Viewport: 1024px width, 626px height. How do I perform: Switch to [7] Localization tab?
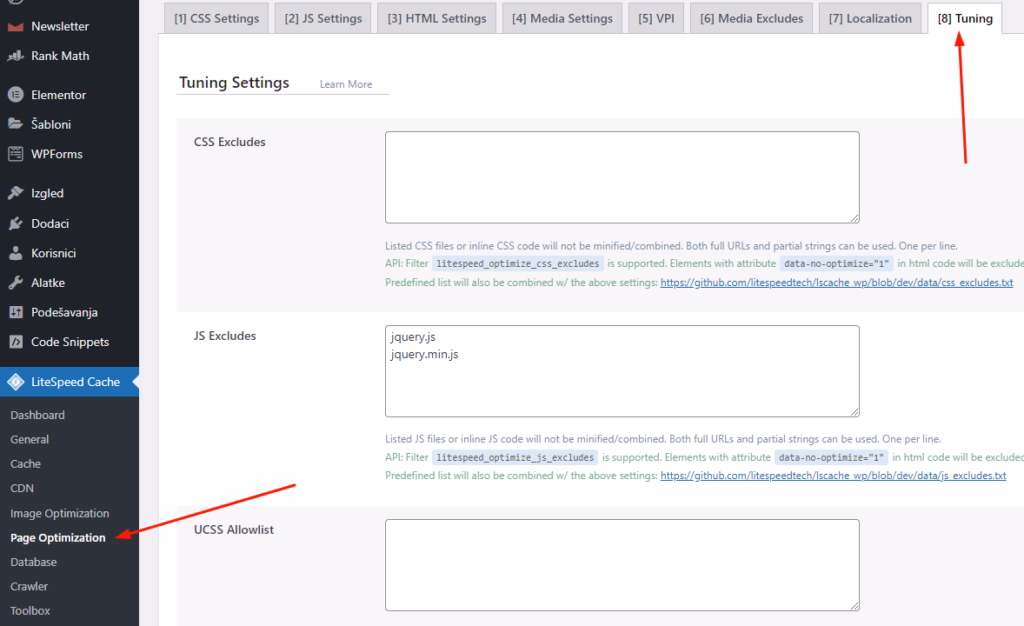click(871, 18)
